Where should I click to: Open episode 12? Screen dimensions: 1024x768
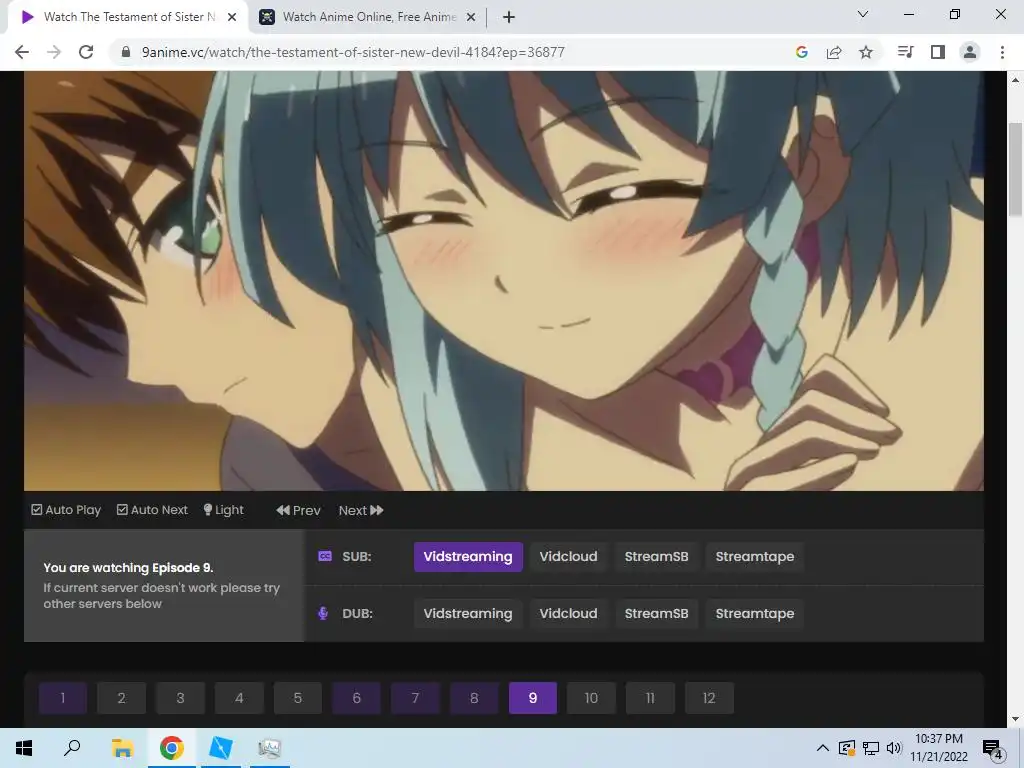(x=709, y=698)
